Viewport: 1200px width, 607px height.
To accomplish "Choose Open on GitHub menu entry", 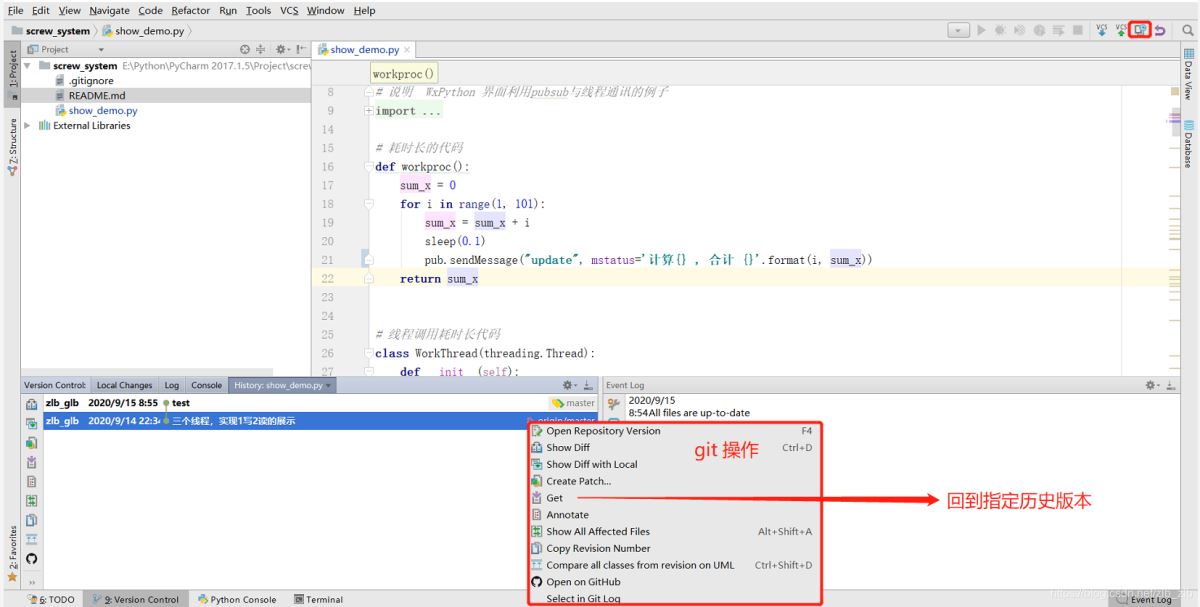I will (674, 582).
